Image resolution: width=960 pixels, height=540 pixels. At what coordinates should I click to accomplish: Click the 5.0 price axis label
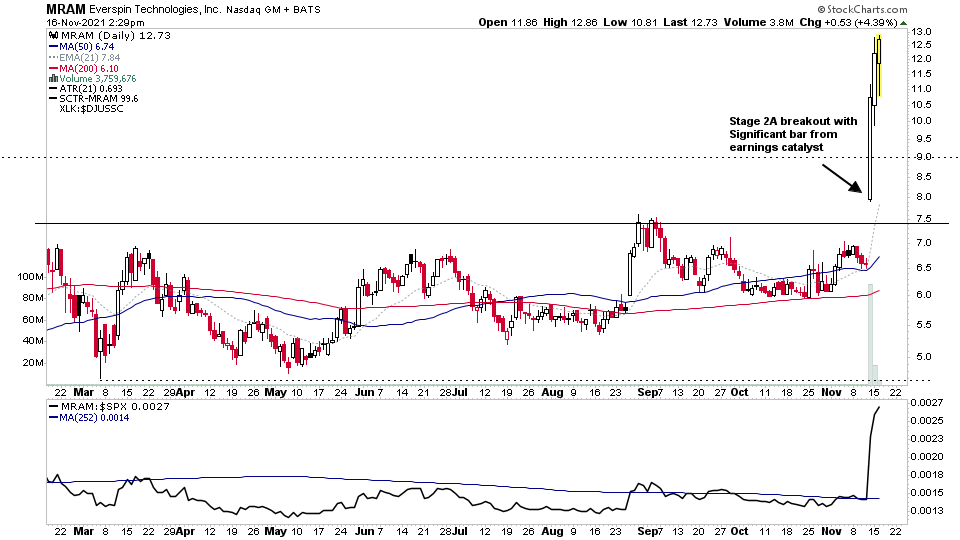pyautogui.click(x=924, y=356)
